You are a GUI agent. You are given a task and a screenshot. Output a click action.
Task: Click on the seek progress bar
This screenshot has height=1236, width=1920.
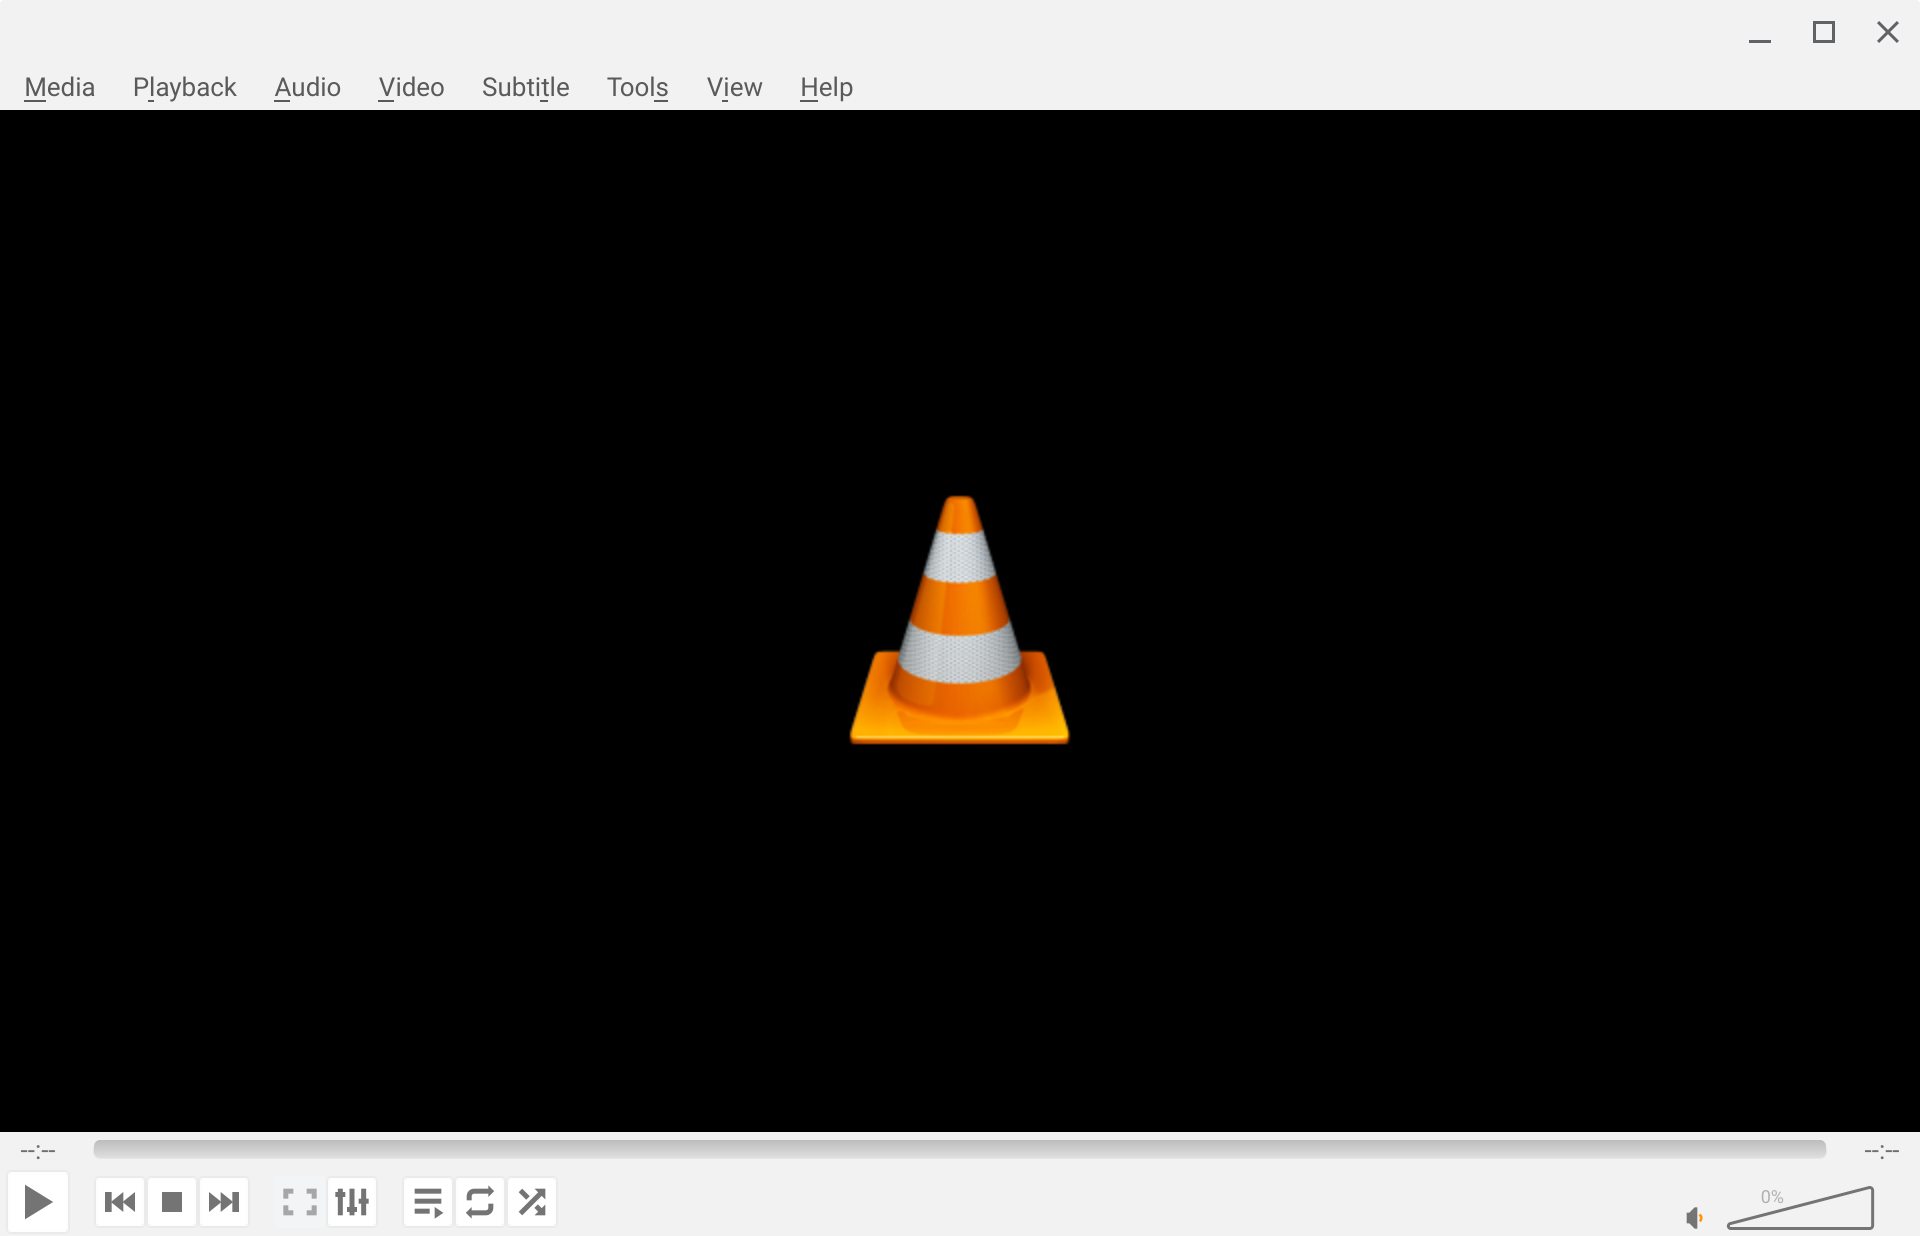[958, 1150]
